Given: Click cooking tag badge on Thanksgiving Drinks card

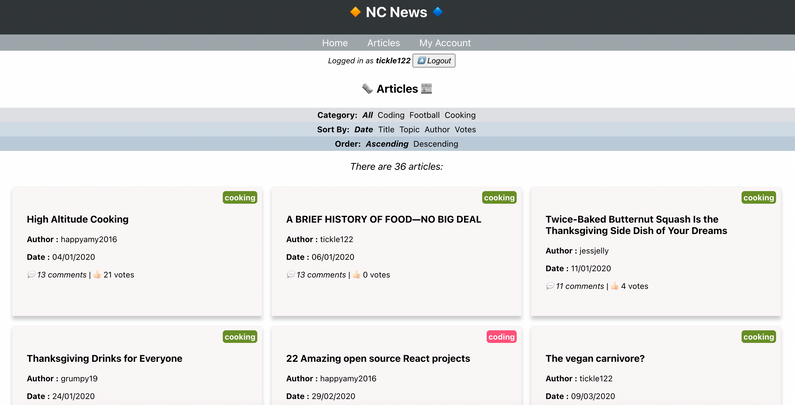Looking at the screenshot, I should [x=240, y=337].
